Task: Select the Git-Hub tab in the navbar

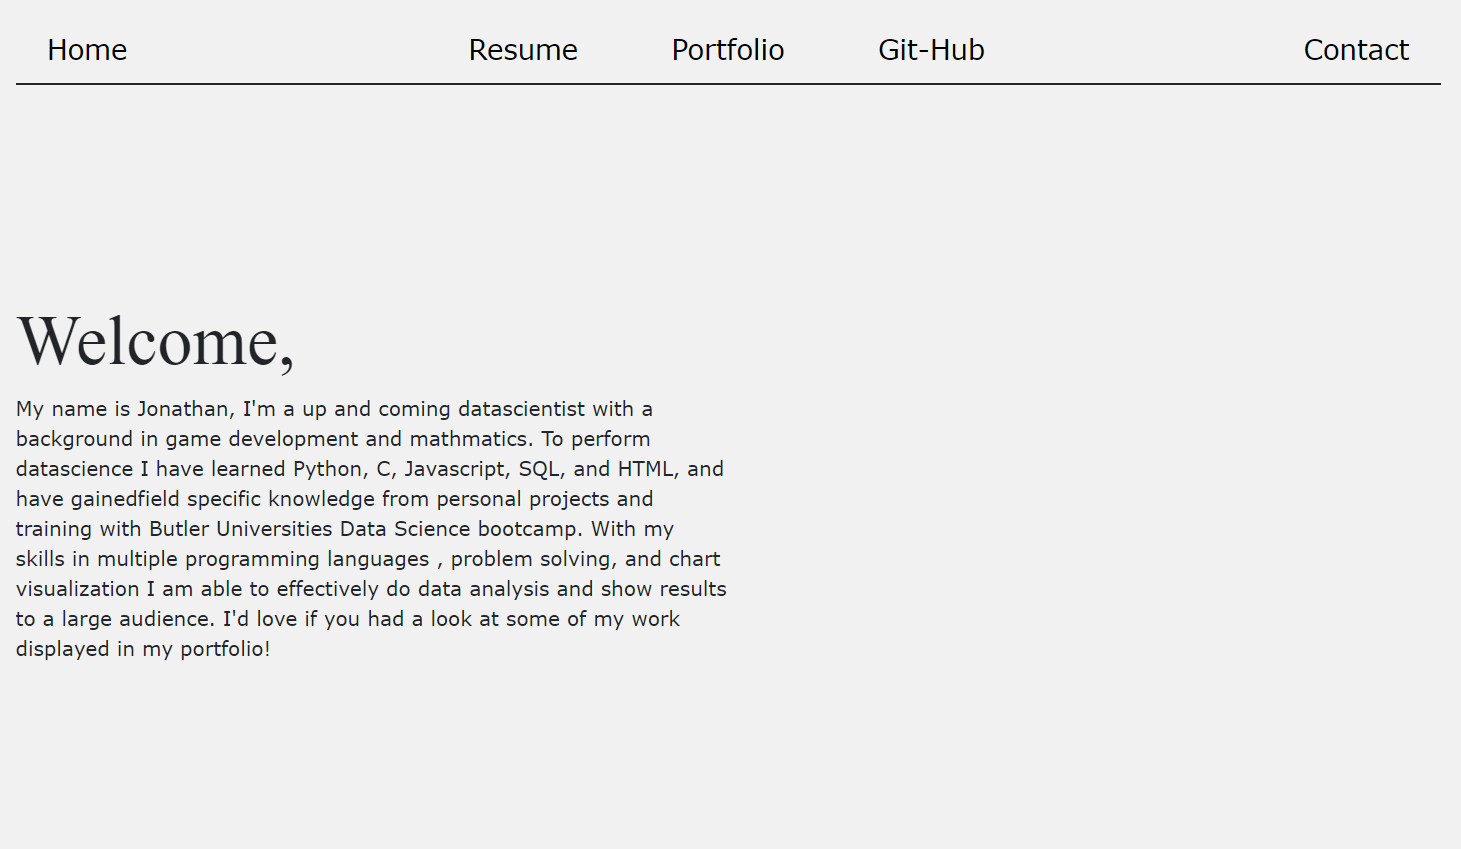Action: point(931,50)
